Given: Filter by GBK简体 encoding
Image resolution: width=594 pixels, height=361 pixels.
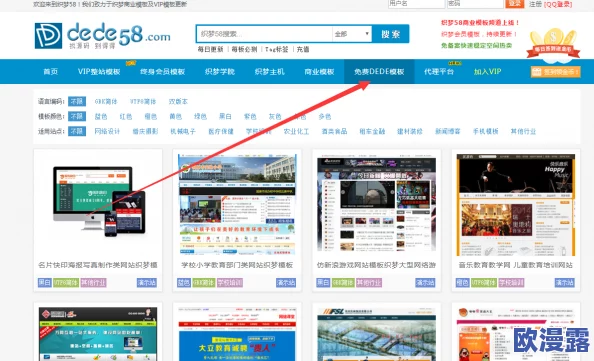Looking at the screenshot, I should click(106, 102).
